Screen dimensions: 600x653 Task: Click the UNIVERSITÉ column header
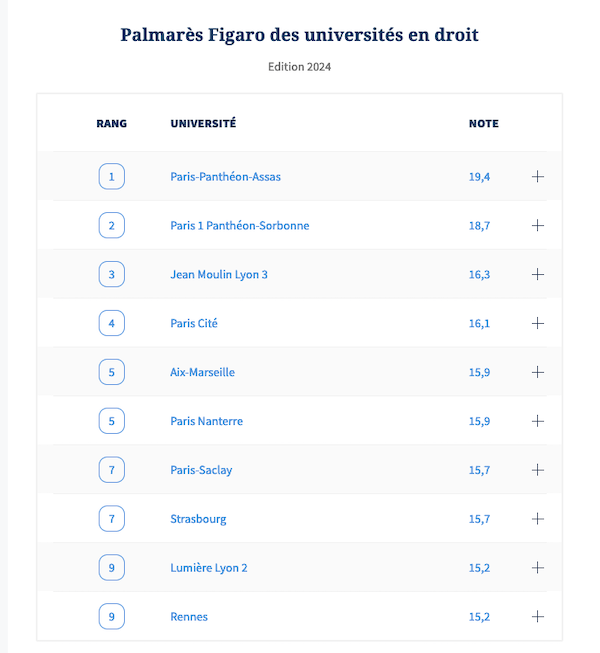(x=203, y=123)
